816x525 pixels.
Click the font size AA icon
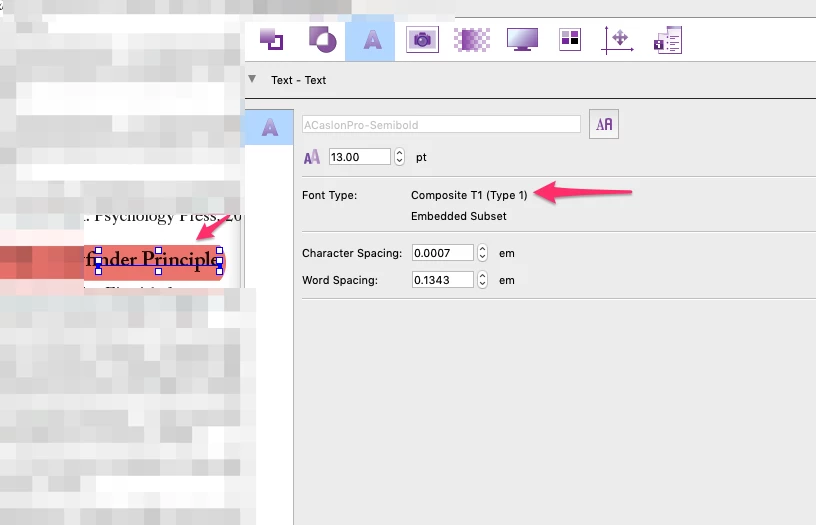312,157
